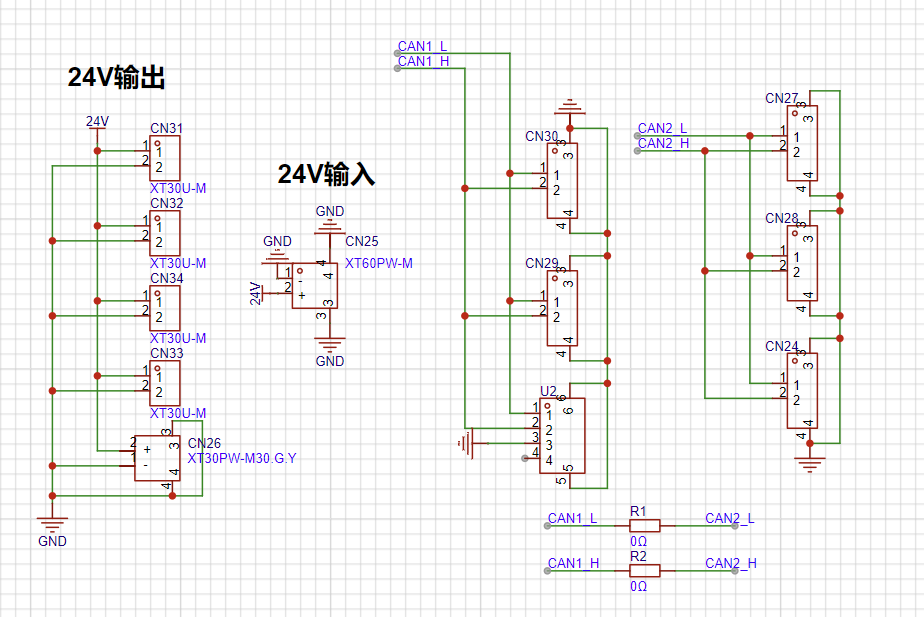Viewport: 924px width, 617px height.
Task: Click the CAN2_L net label left of CN27
Action: pyautogui.click(x=662, y=128)
